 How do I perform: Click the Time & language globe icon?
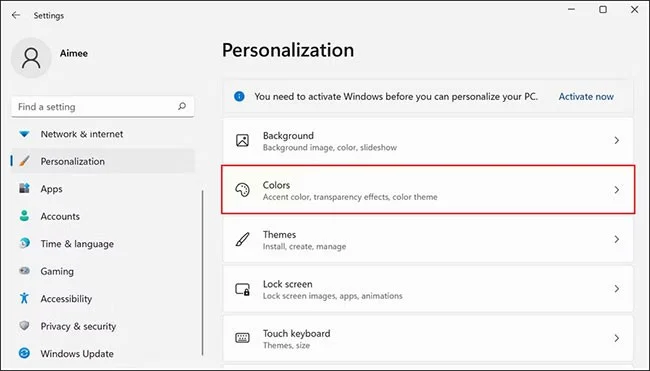click(x=24, y=243)
